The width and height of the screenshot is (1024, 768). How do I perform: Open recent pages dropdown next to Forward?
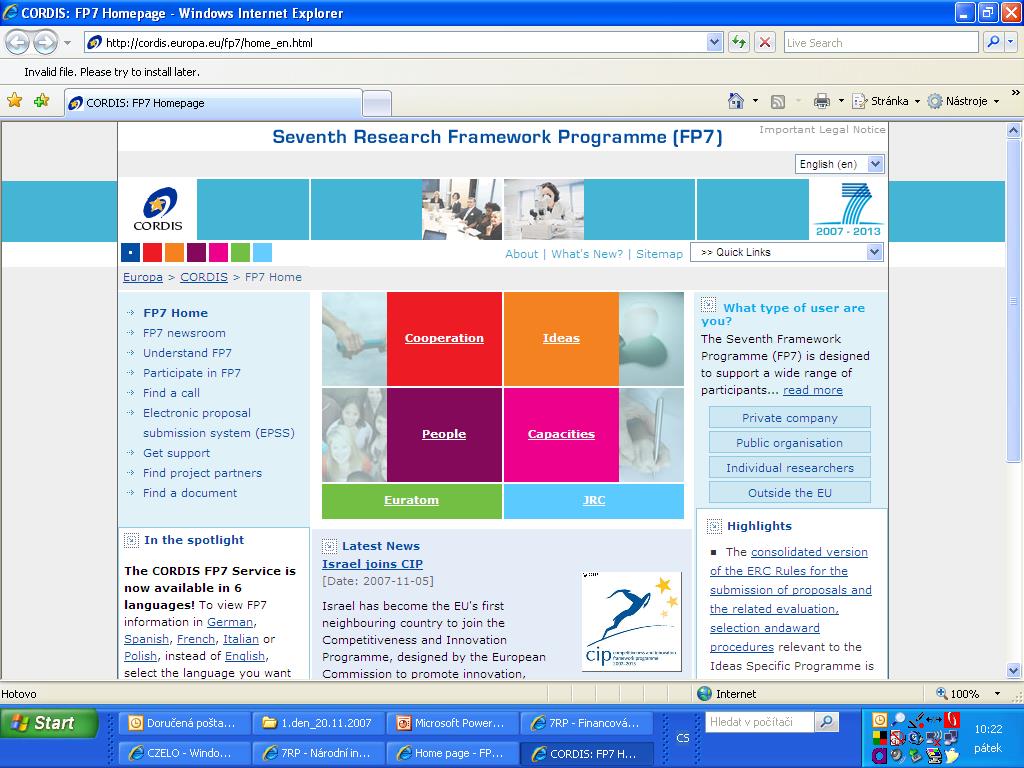point(67,43)
